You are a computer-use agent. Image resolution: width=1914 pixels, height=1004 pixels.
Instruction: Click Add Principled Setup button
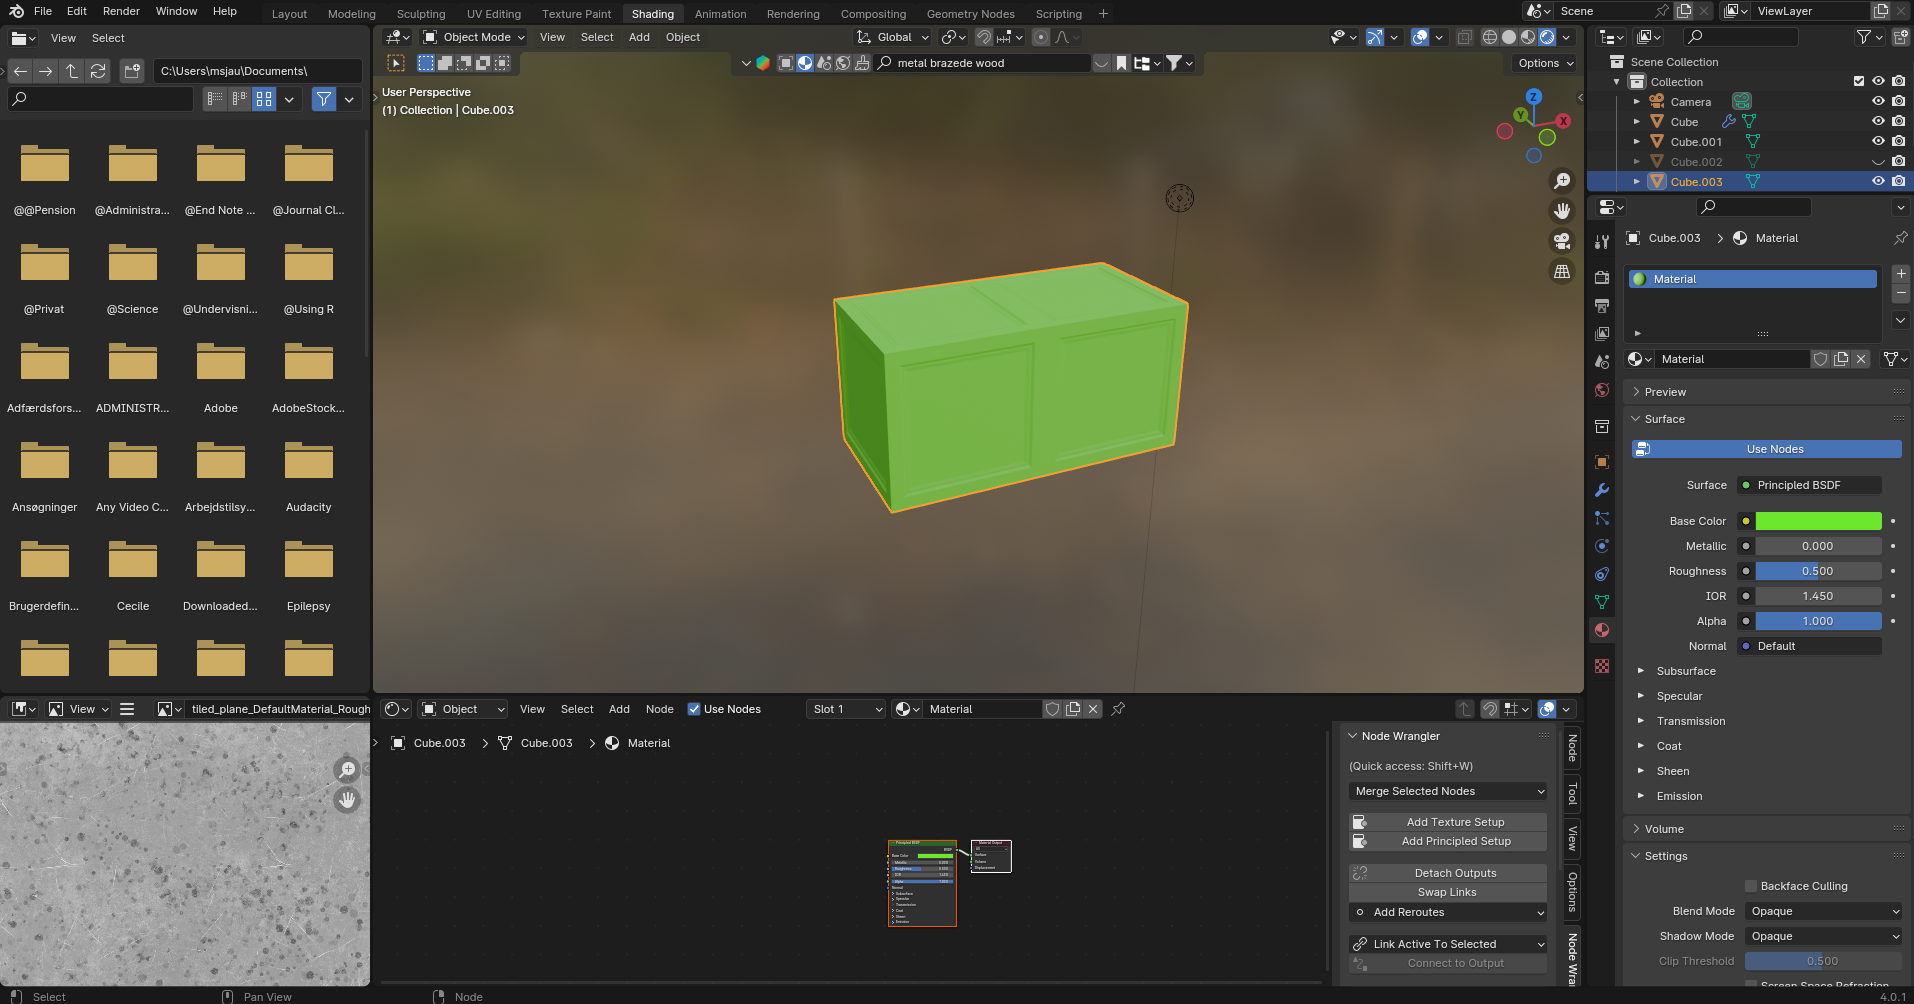1447,841
